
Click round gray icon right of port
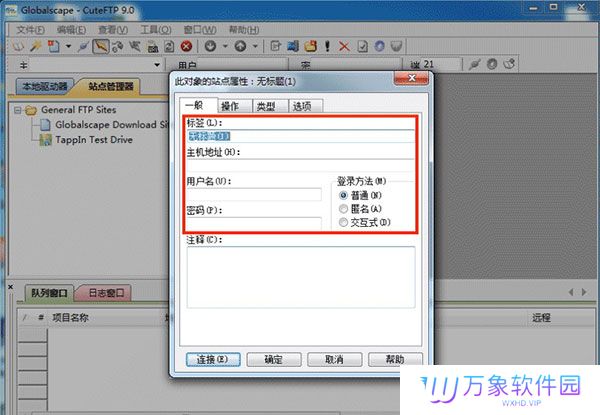point(492,64)
